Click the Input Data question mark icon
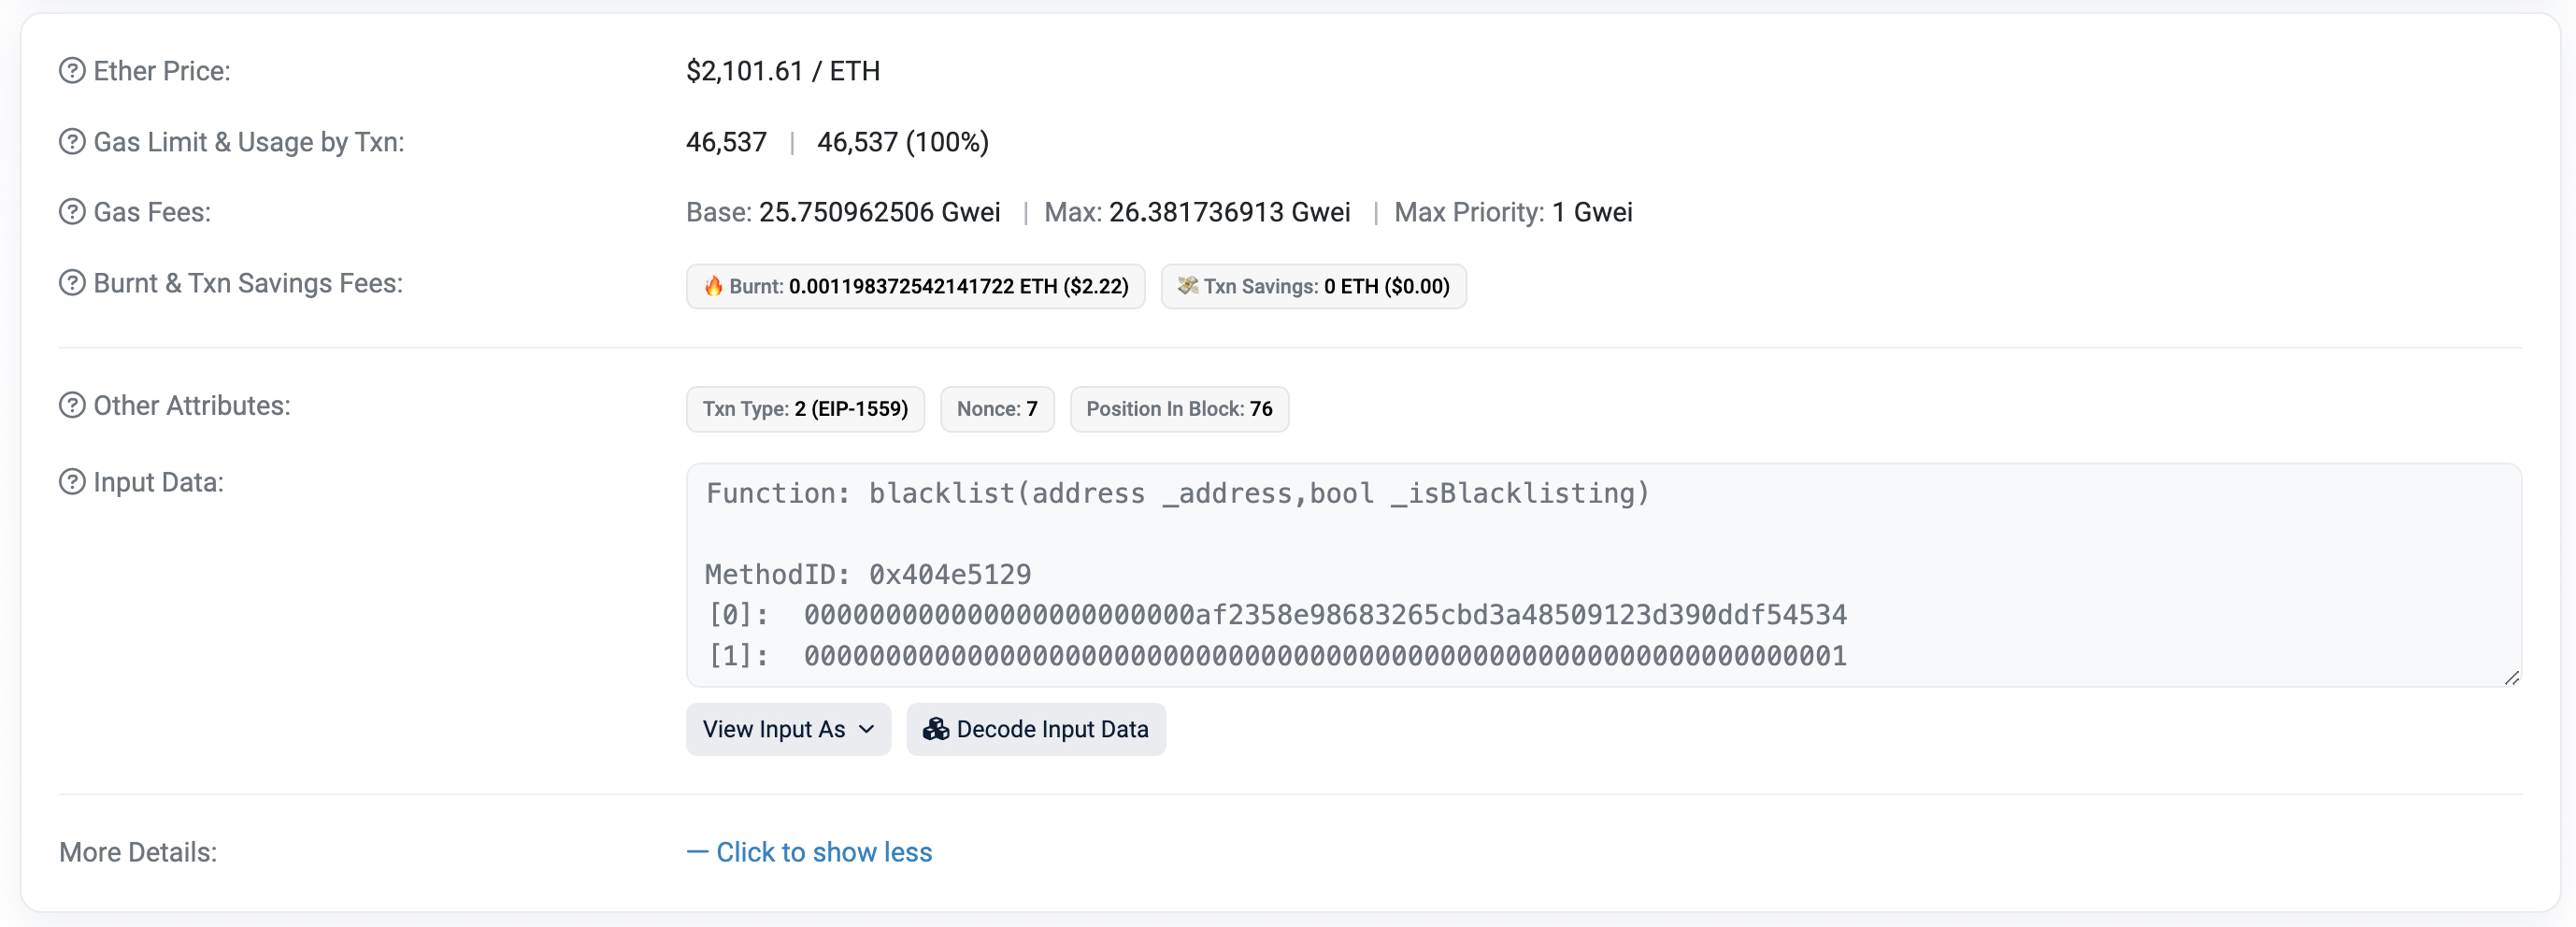Screen dimensions: 2576x927 [72, 482]
